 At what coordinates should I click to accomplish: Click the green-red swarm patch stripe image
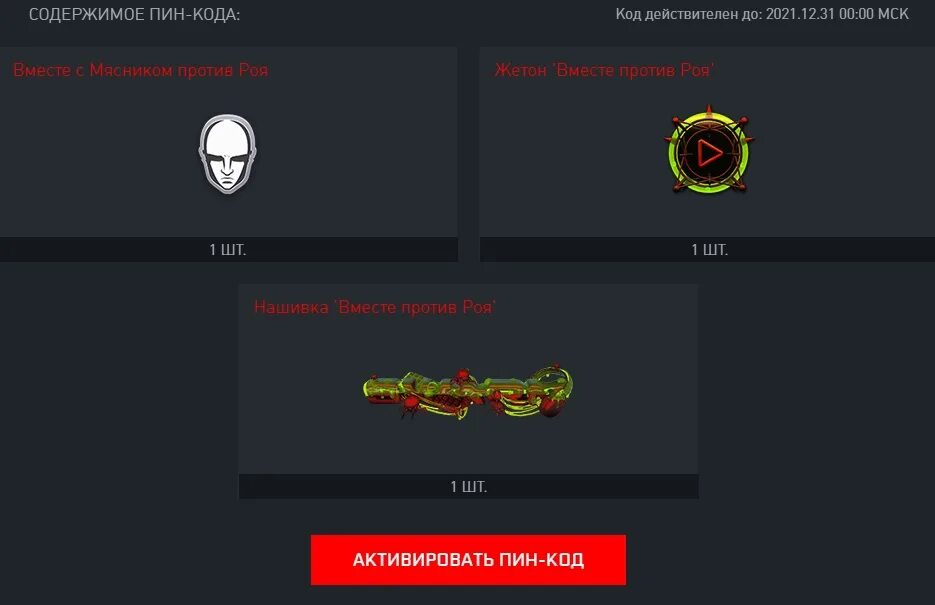[468, 393]
